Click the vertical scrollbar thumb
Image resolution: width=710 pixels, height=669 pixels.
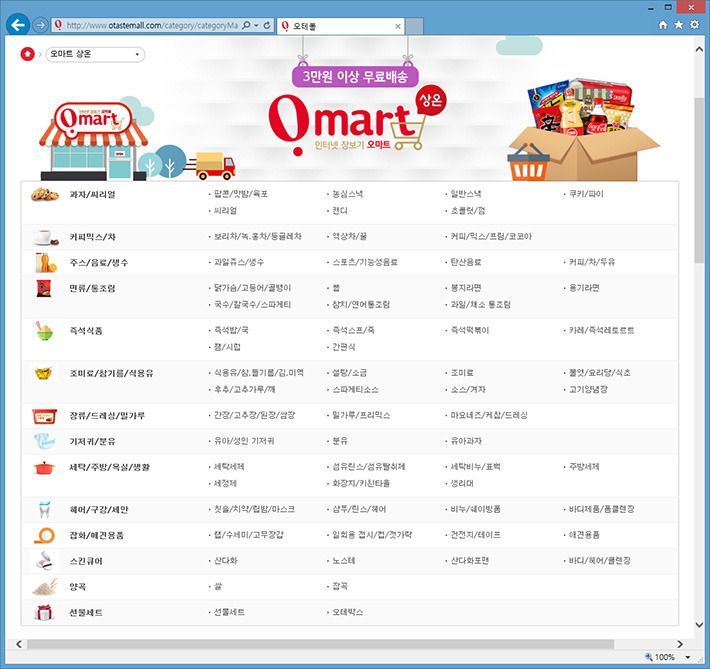tap(699, 180)
